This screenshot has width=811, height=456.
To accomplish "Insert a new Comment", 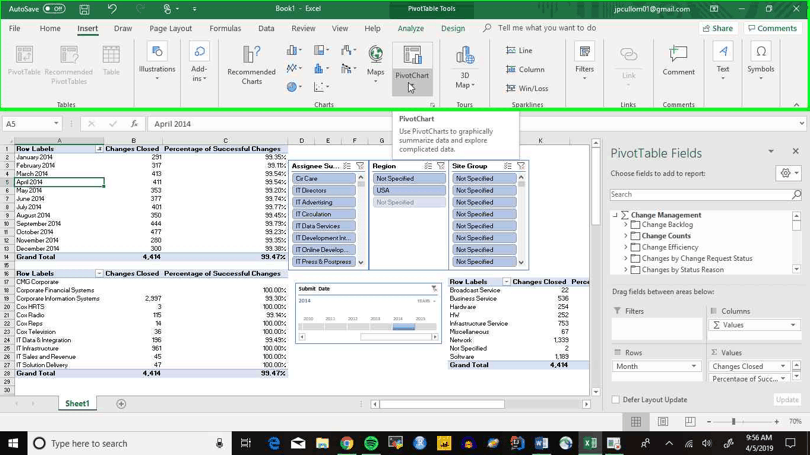I will 678,61.
